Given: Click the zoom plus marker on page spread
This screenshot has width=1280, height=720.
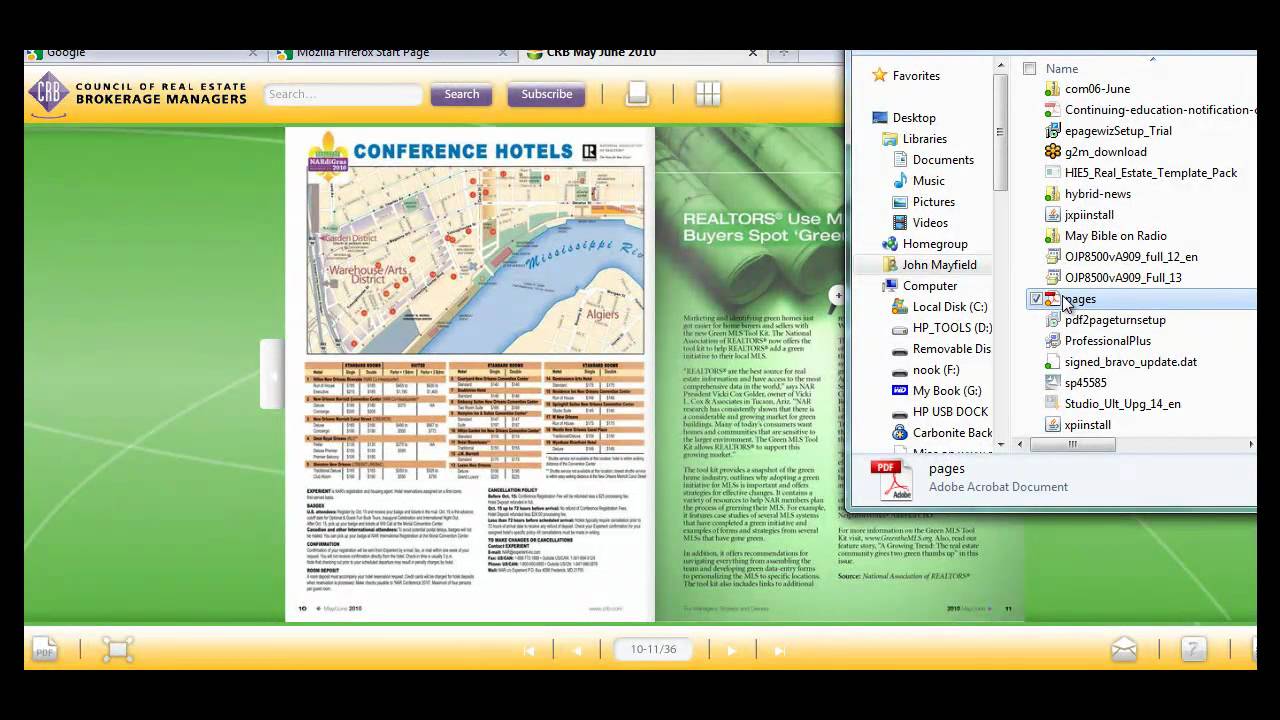Looking at the screenshot, I should coord(837,295).
